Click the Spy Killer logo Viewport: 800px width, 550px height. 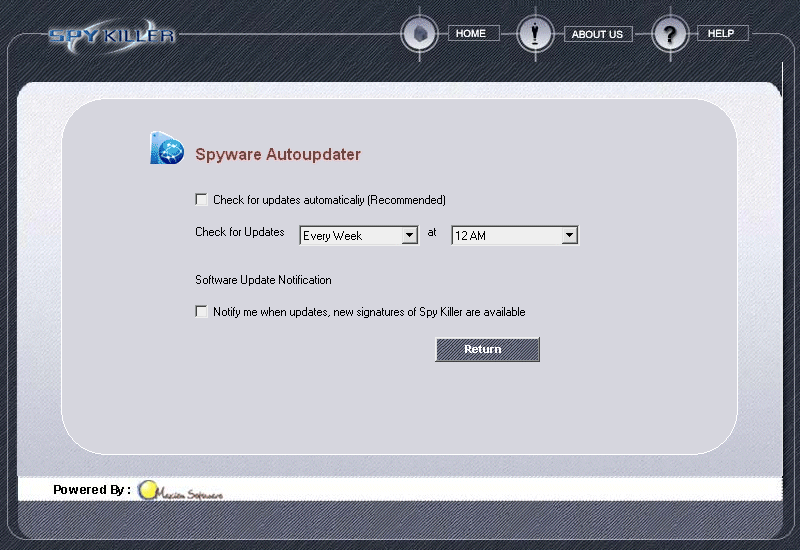(111, 36)
